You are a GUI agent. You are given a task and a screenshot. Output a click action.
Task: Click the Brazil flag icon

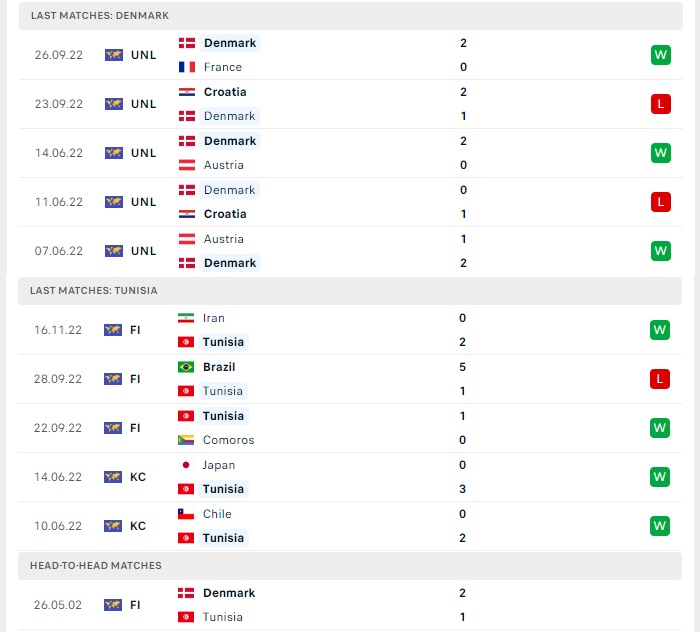pyautogui.click(x=186, y=367)
